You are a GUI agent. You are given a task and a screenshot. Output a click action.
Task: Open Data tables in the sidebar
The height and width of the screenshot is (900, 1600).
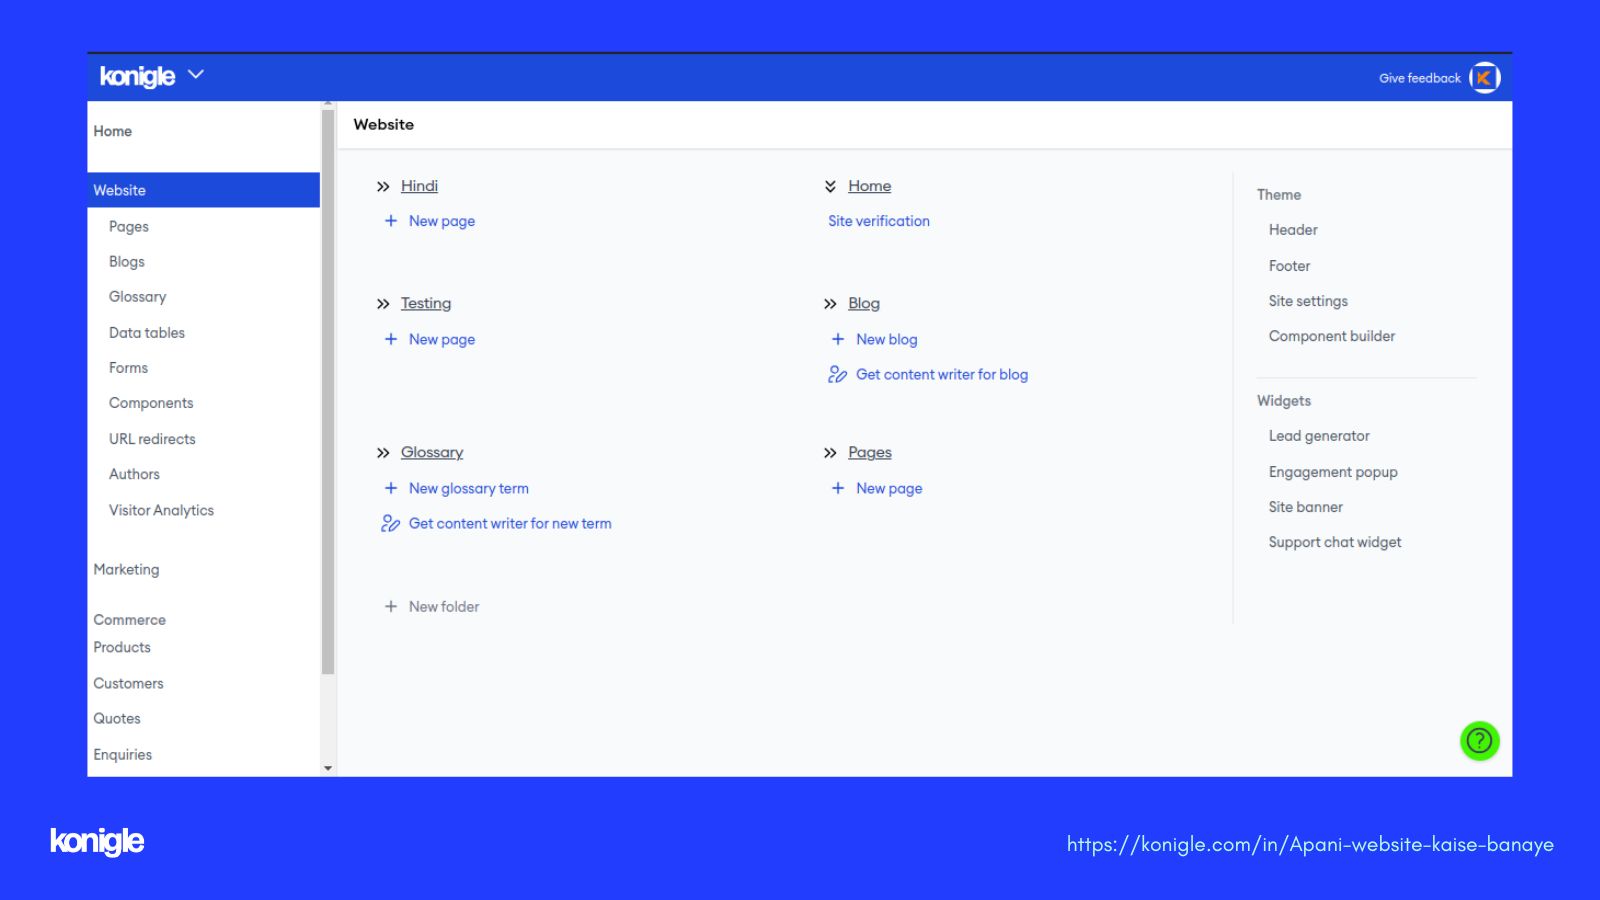point(147,332)
